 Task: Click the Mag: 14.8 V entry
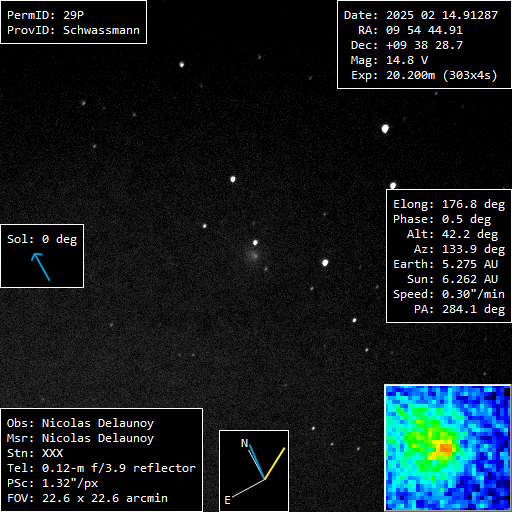[389, 60]
